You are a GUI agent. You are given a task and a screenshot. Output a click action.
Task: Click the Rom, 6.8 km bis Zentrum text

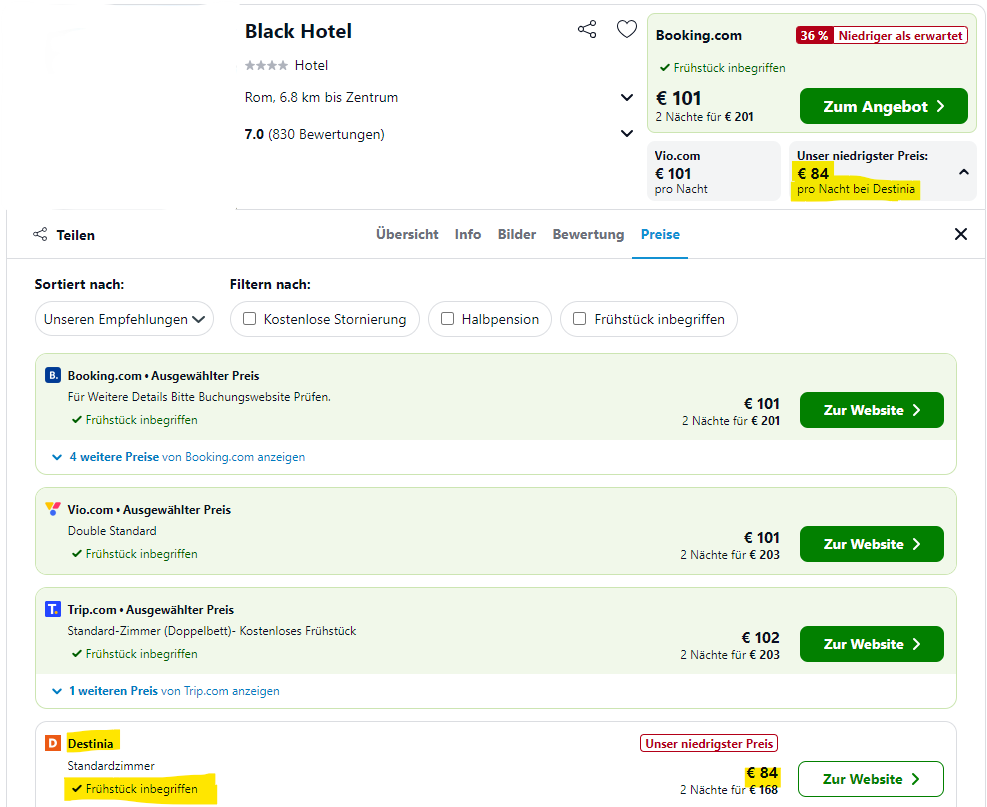(x=321, y=98)
